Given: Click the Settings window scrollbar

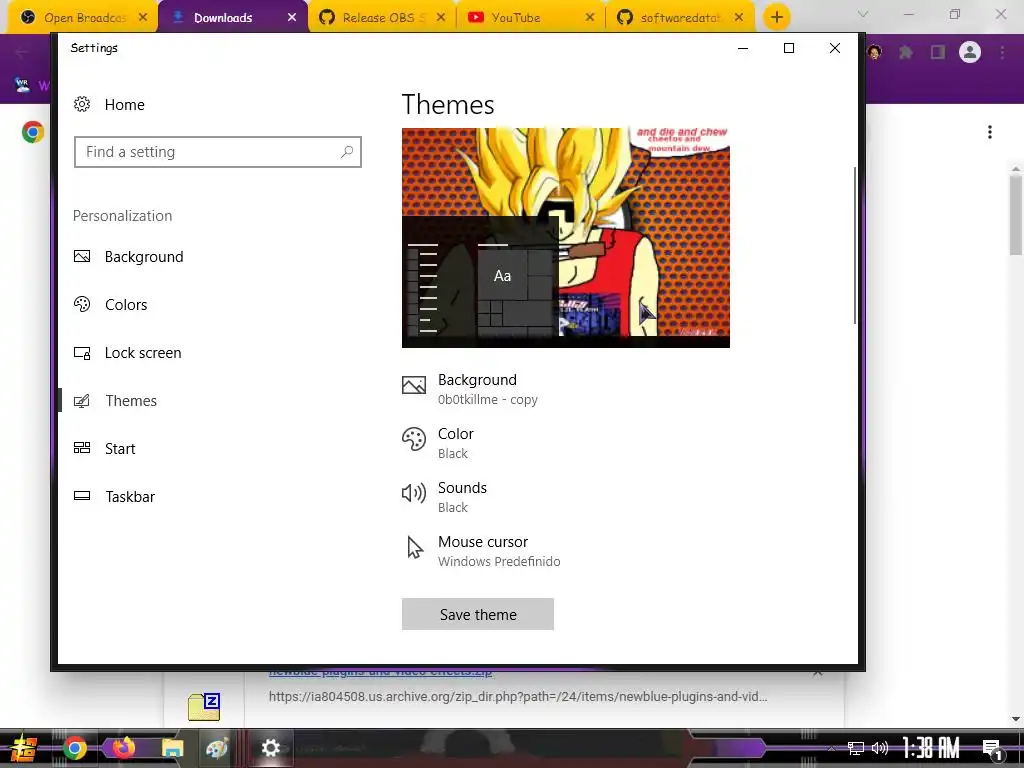Looking at the screenshot, I should (854, 246).
